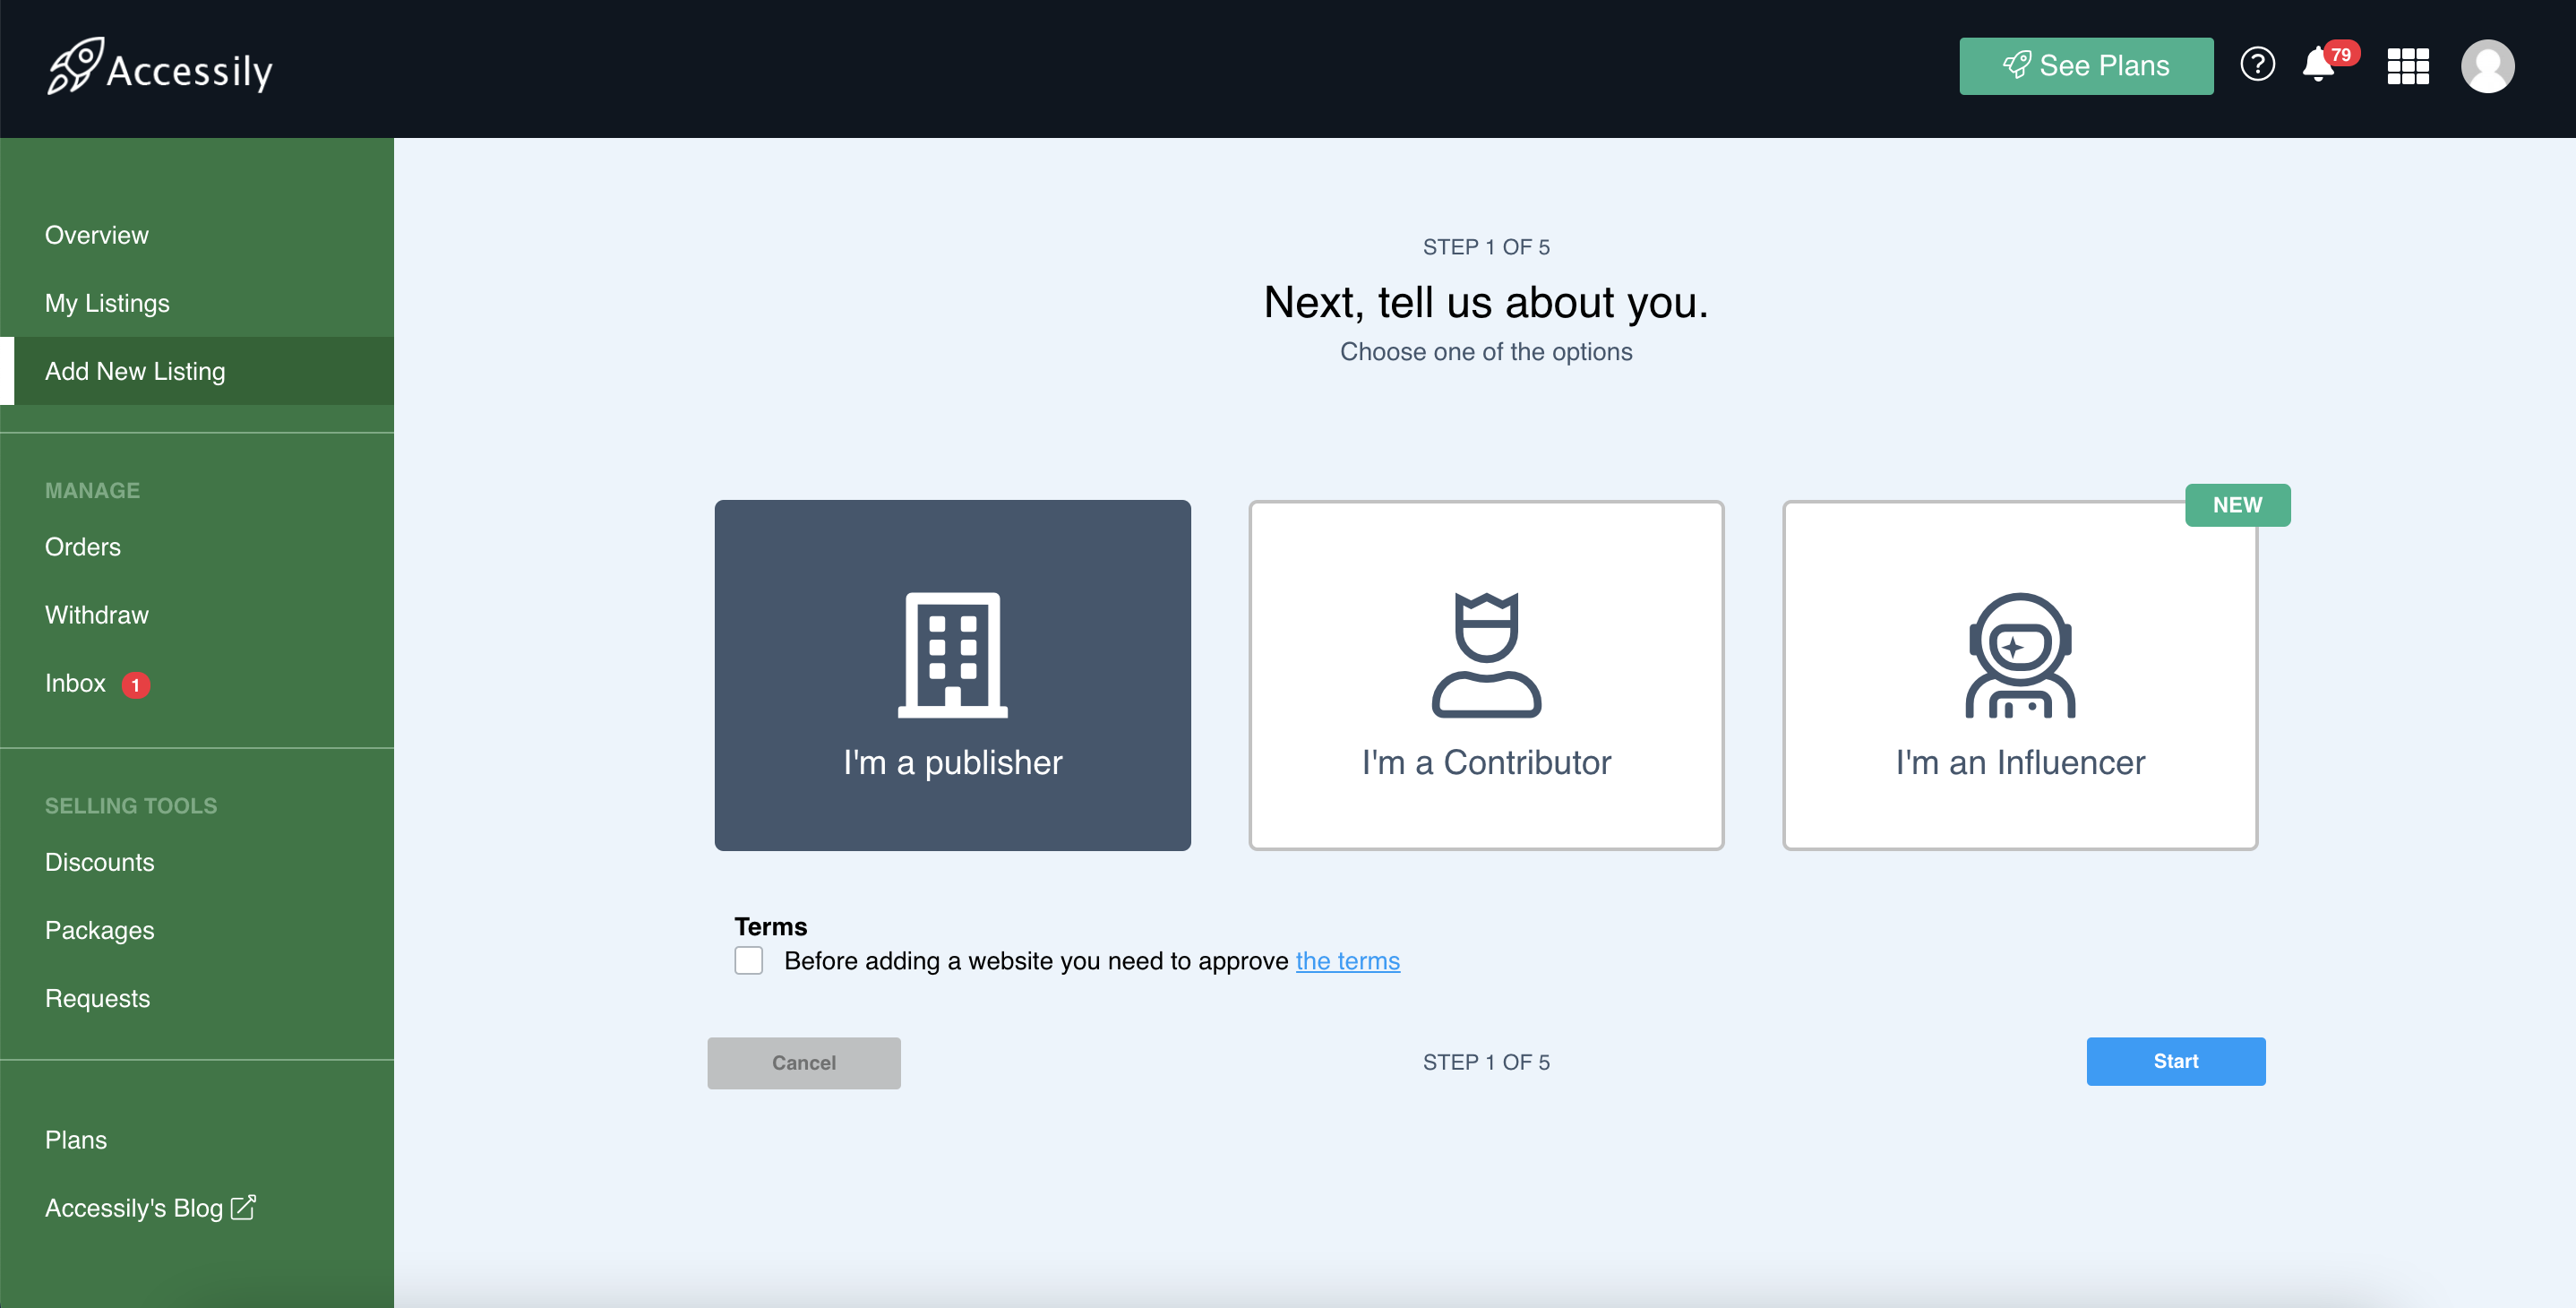Open Inbox with unread badge
2576x1308 pixels.
(x=76, y=683)
